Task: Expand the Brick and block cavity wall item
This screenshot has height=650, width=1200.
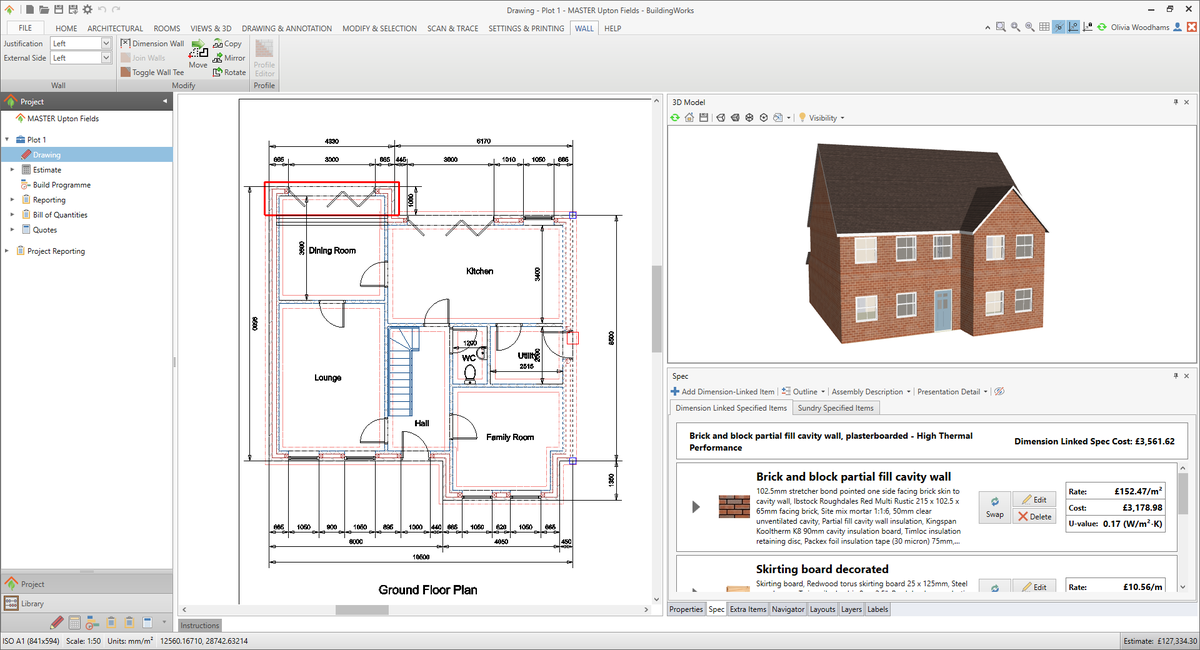Action: click(696, 508)
